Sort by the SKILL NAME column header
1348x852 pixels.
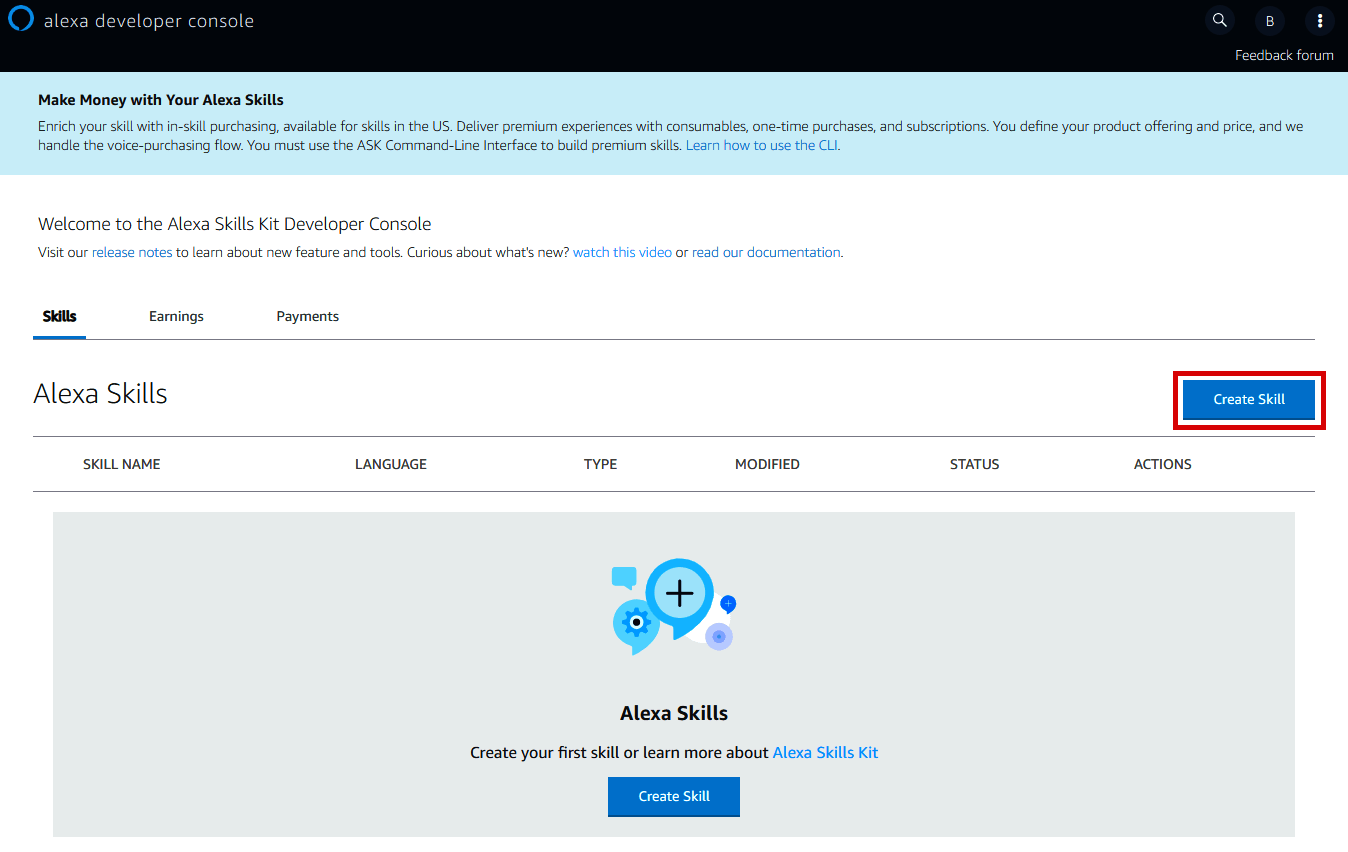click(x=121, y=464)
